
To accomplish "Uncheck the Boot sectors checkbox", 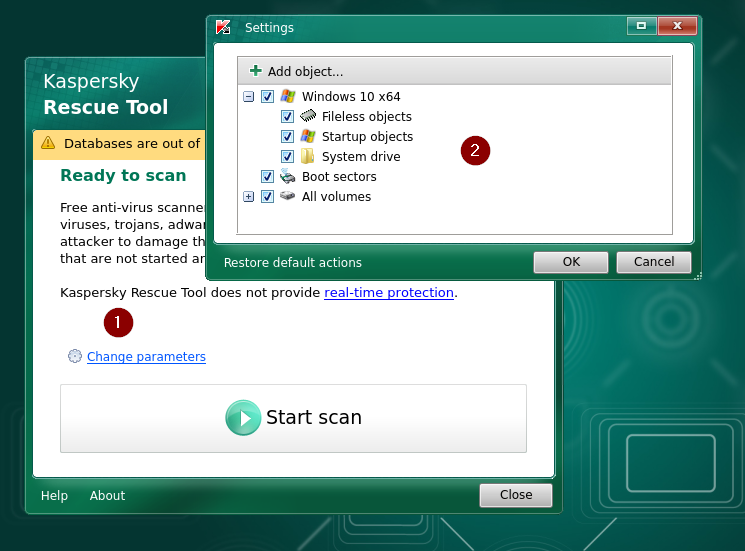I will coord(267,177).
